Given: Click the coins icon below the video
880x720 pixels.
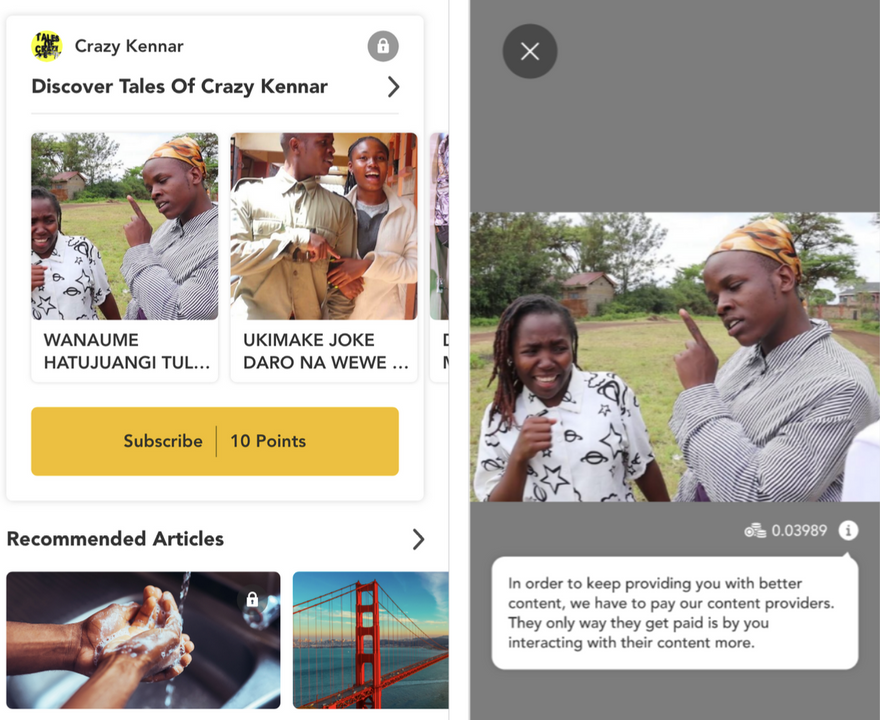Looking at the screenshot, I should (x=755, y=530).
